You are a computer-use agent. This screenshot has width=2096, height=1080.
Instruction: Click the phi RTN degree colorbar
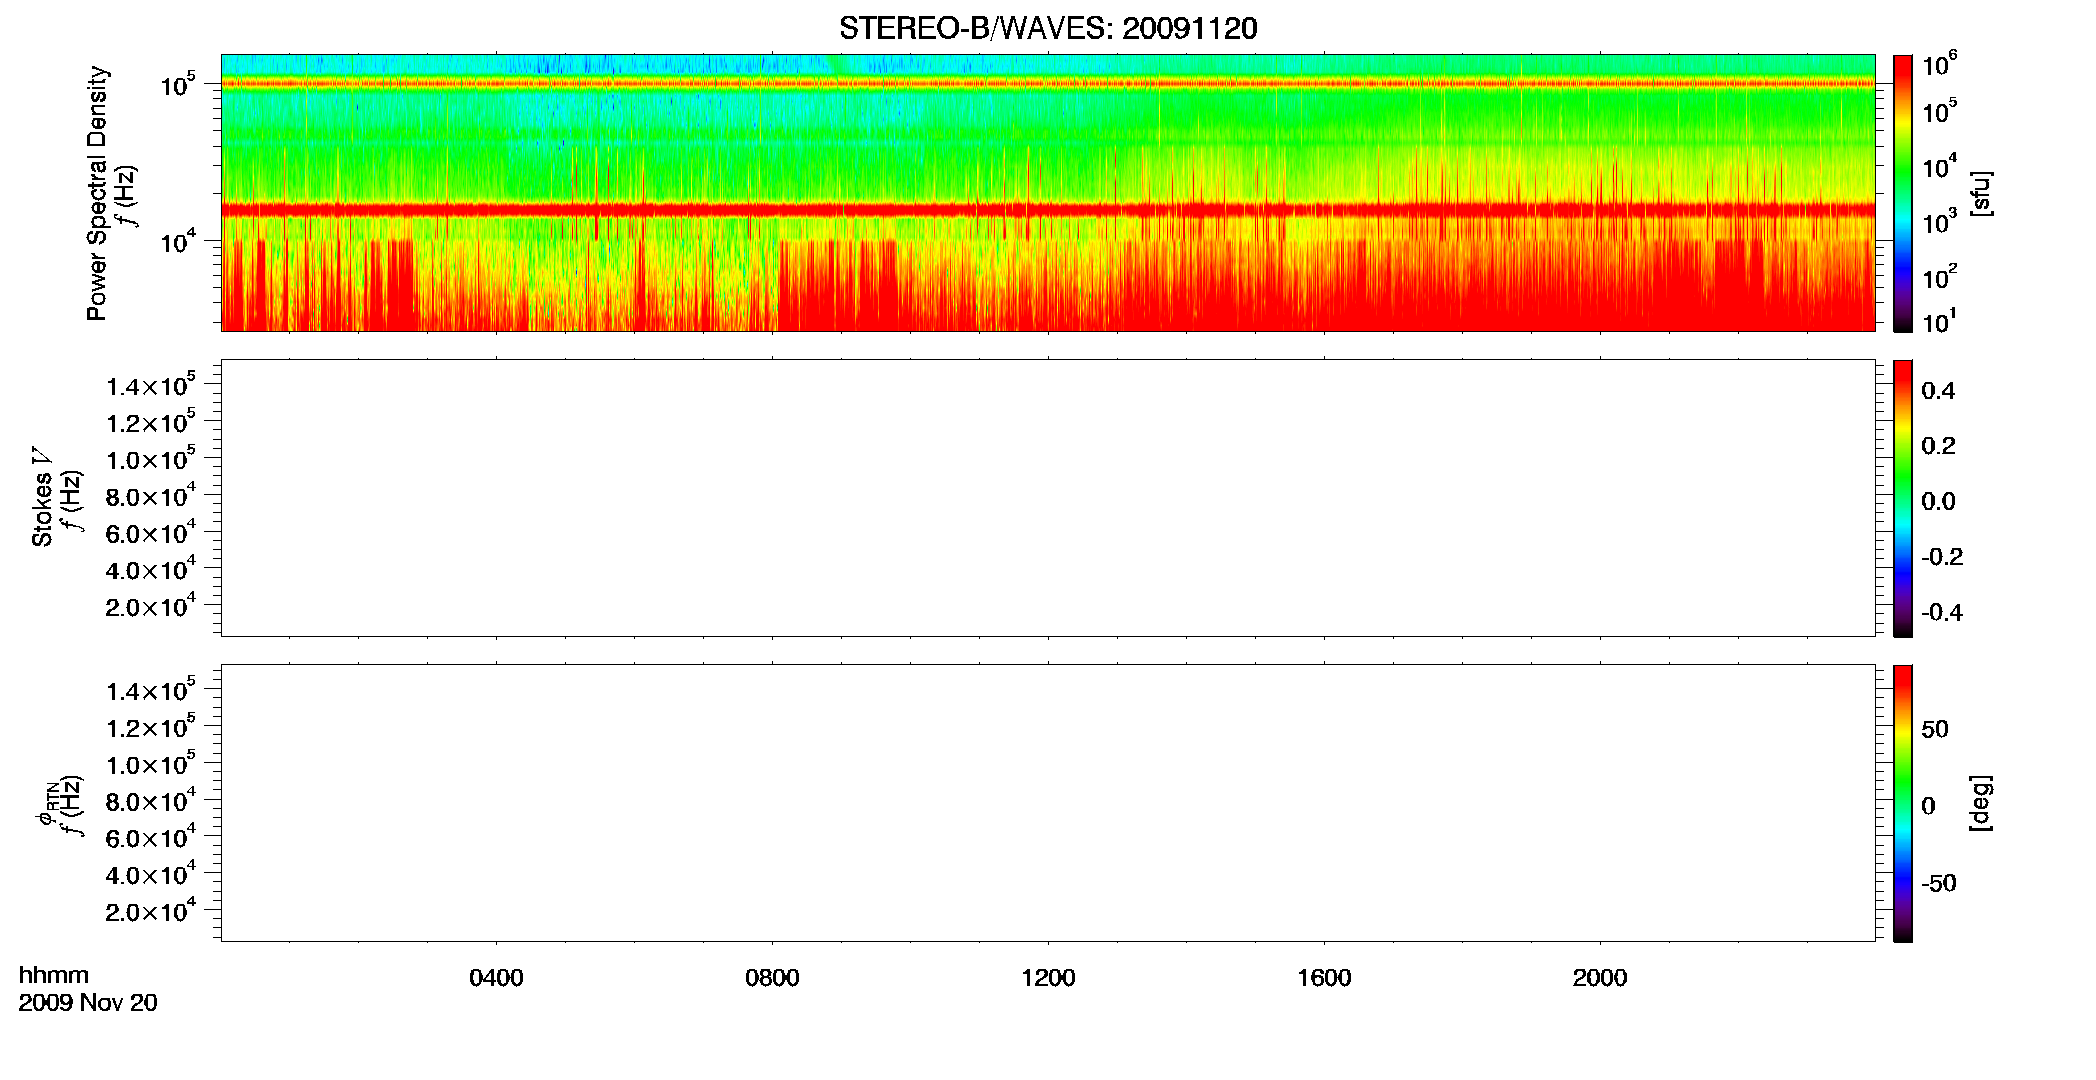1903,803
